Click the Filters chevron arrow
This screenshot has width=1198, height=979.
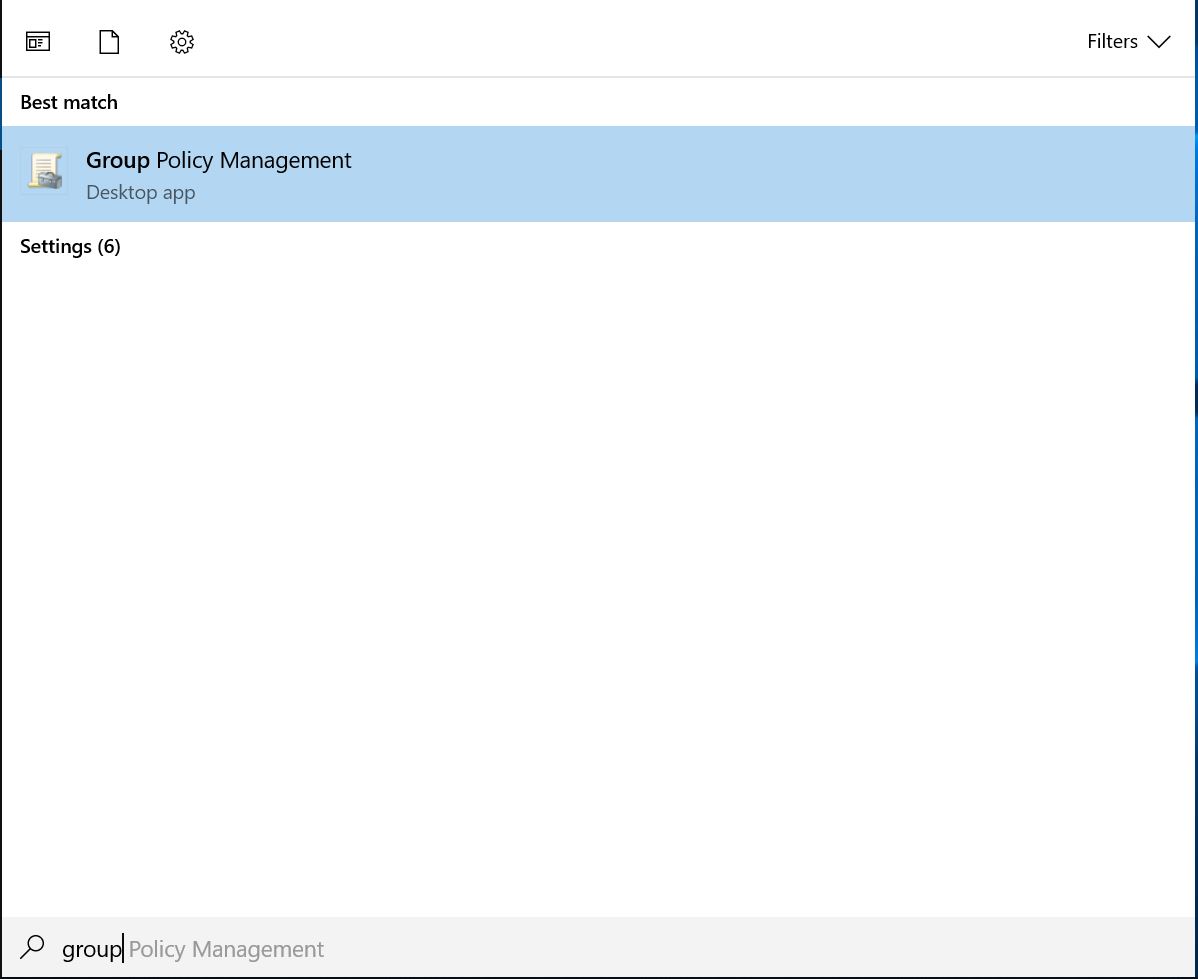point(1159,42)
